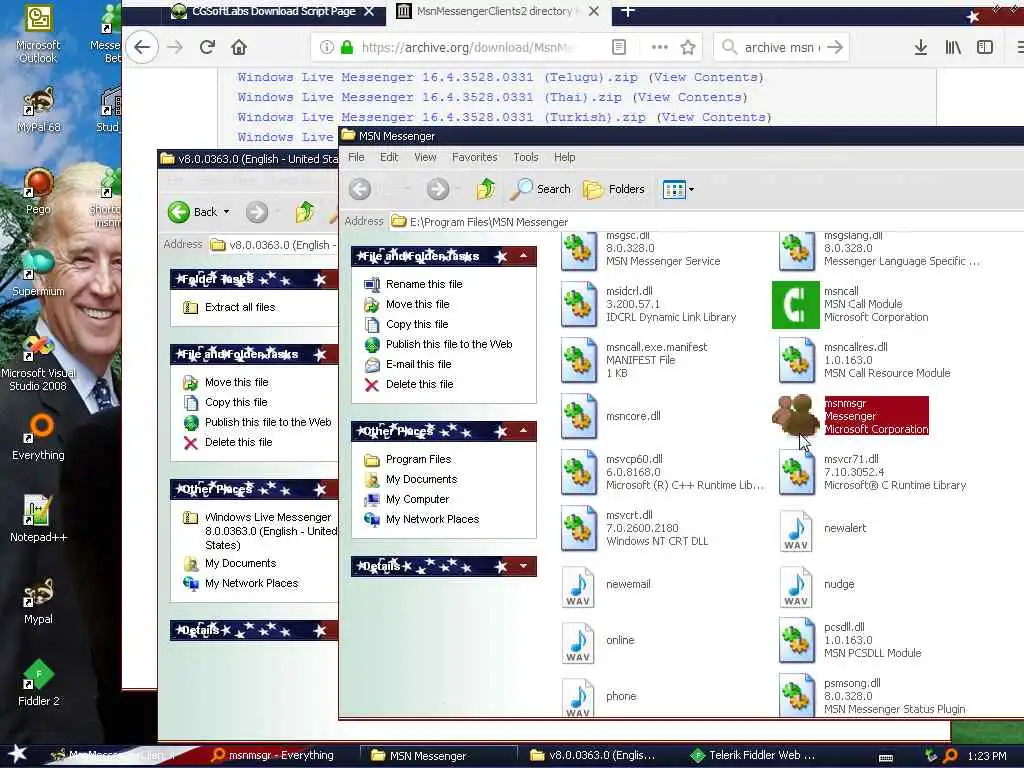Select the newemail WAV file

tap(605, 584)
